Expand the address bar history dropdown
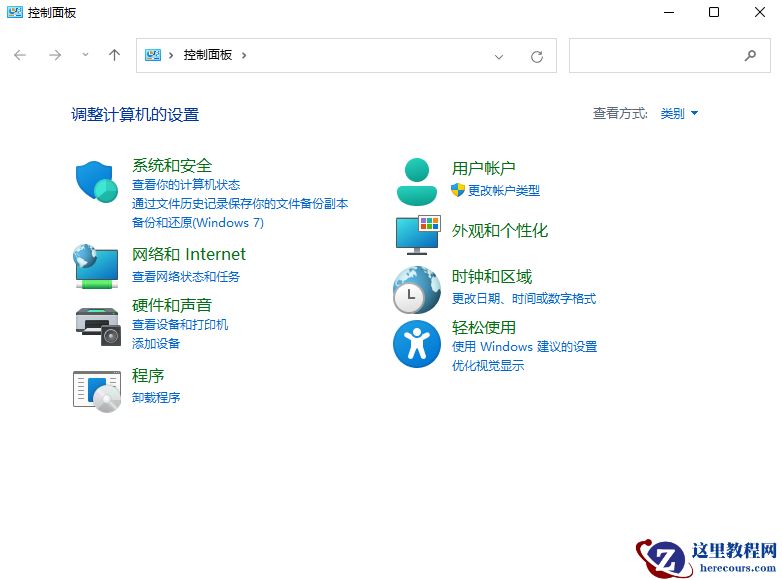 (x=499, y=57)
